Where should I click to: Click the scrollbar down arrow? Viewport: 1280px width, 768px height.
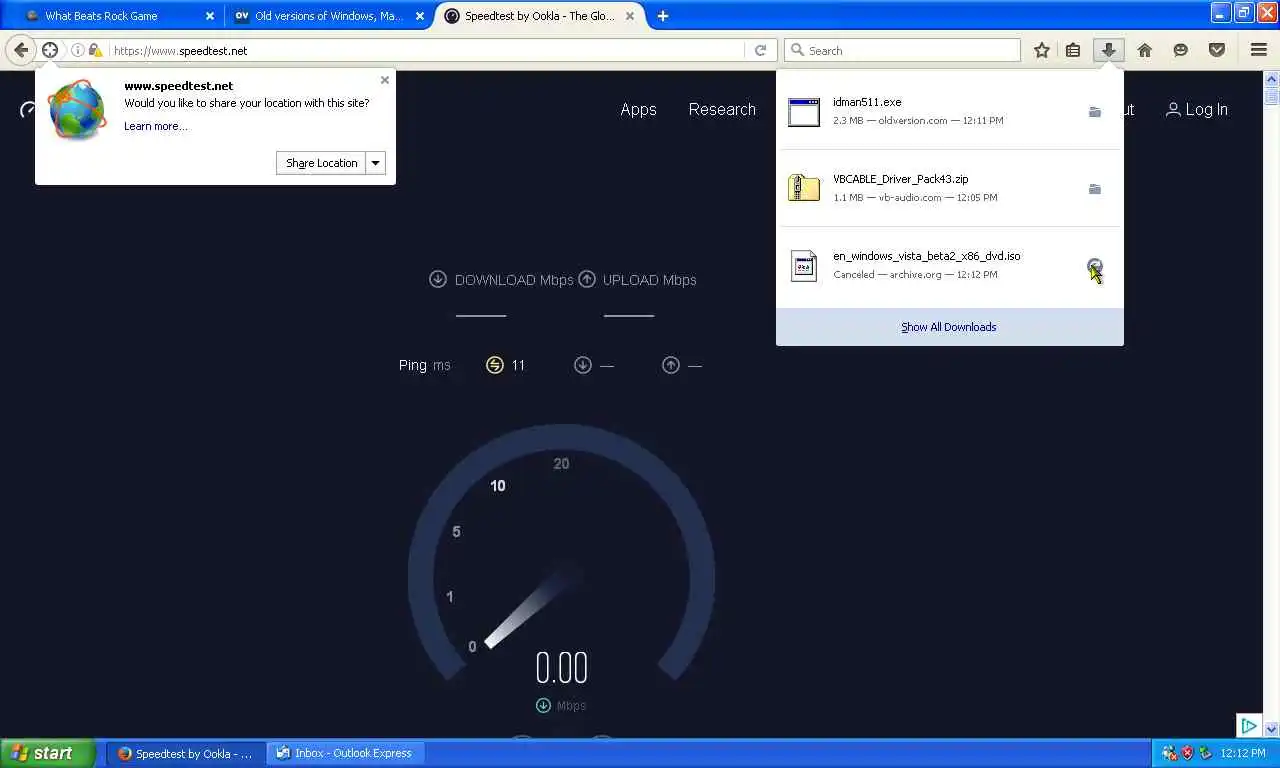click(x=1272, y=729)
